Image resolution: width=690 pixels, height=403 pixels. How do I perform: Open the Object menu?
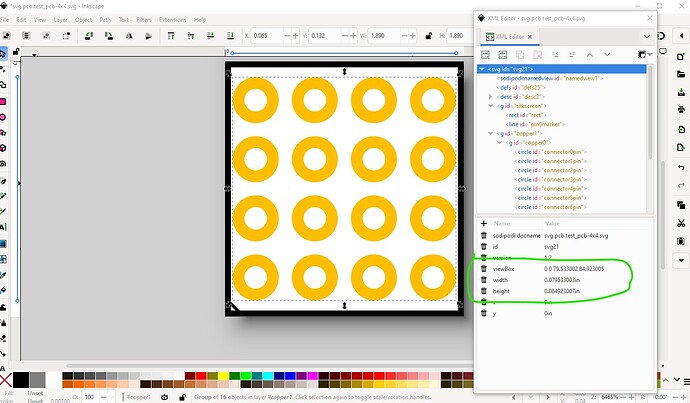tap(83, 20)
